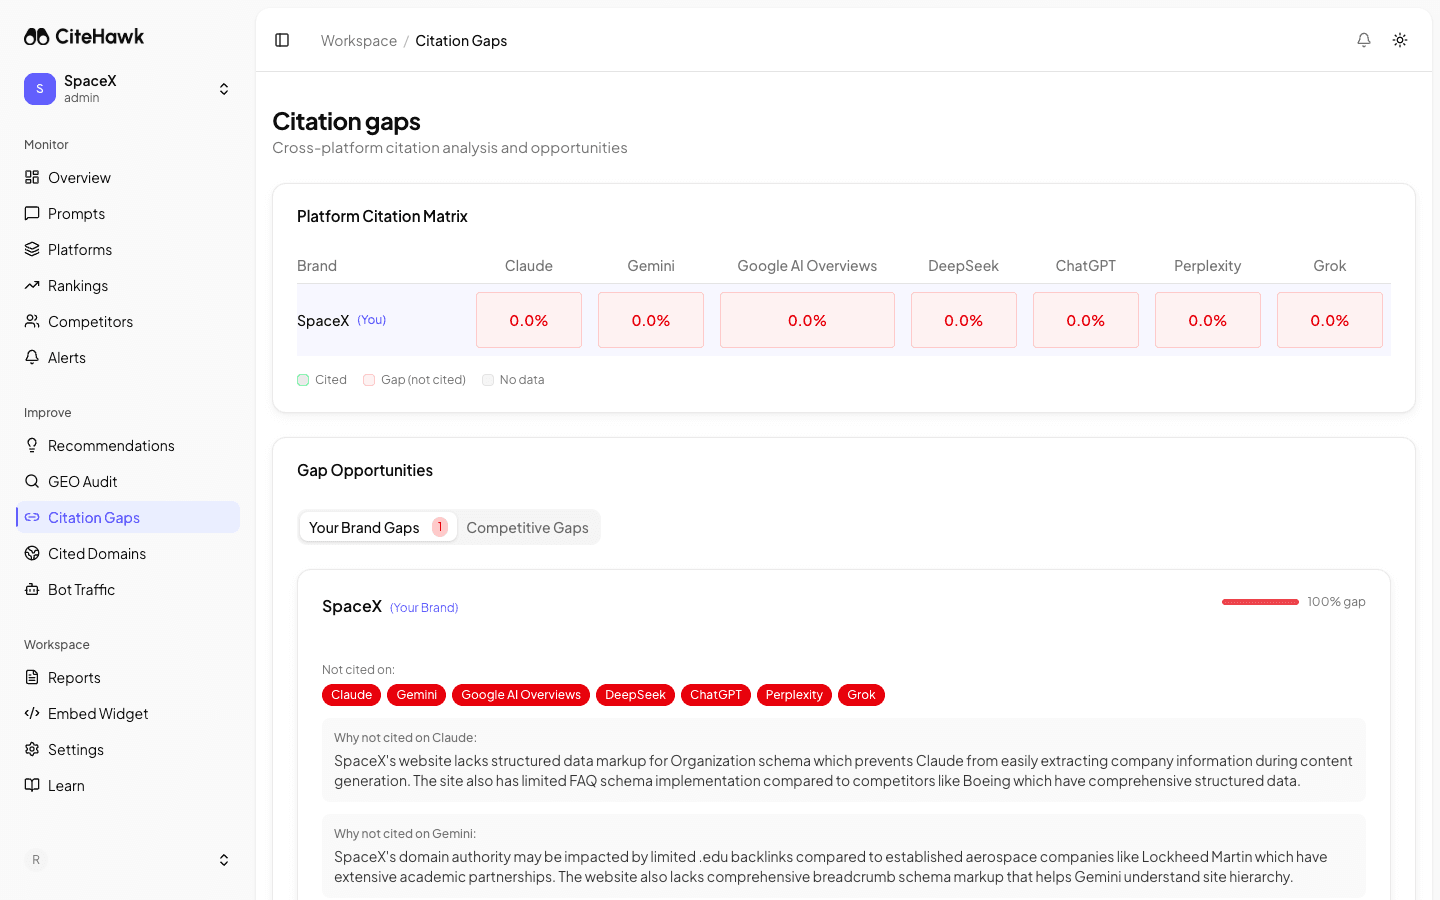Click the SpaceX workspace avatar S

pos(40,89)
